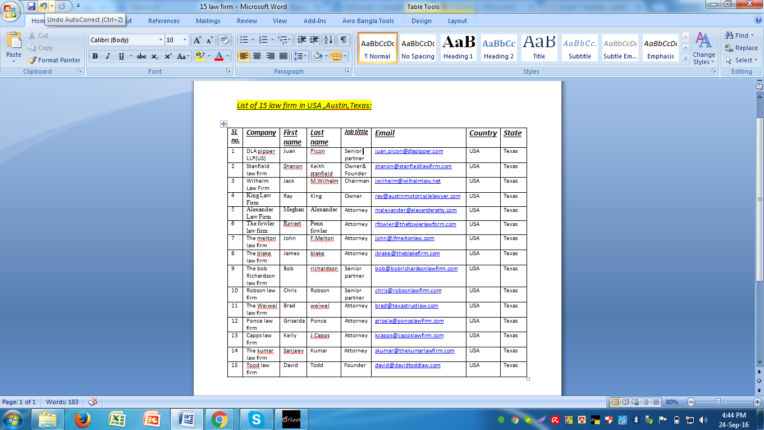Open Line Spacing dropdown
The image size is (764, 430).
tap(300, 56)
